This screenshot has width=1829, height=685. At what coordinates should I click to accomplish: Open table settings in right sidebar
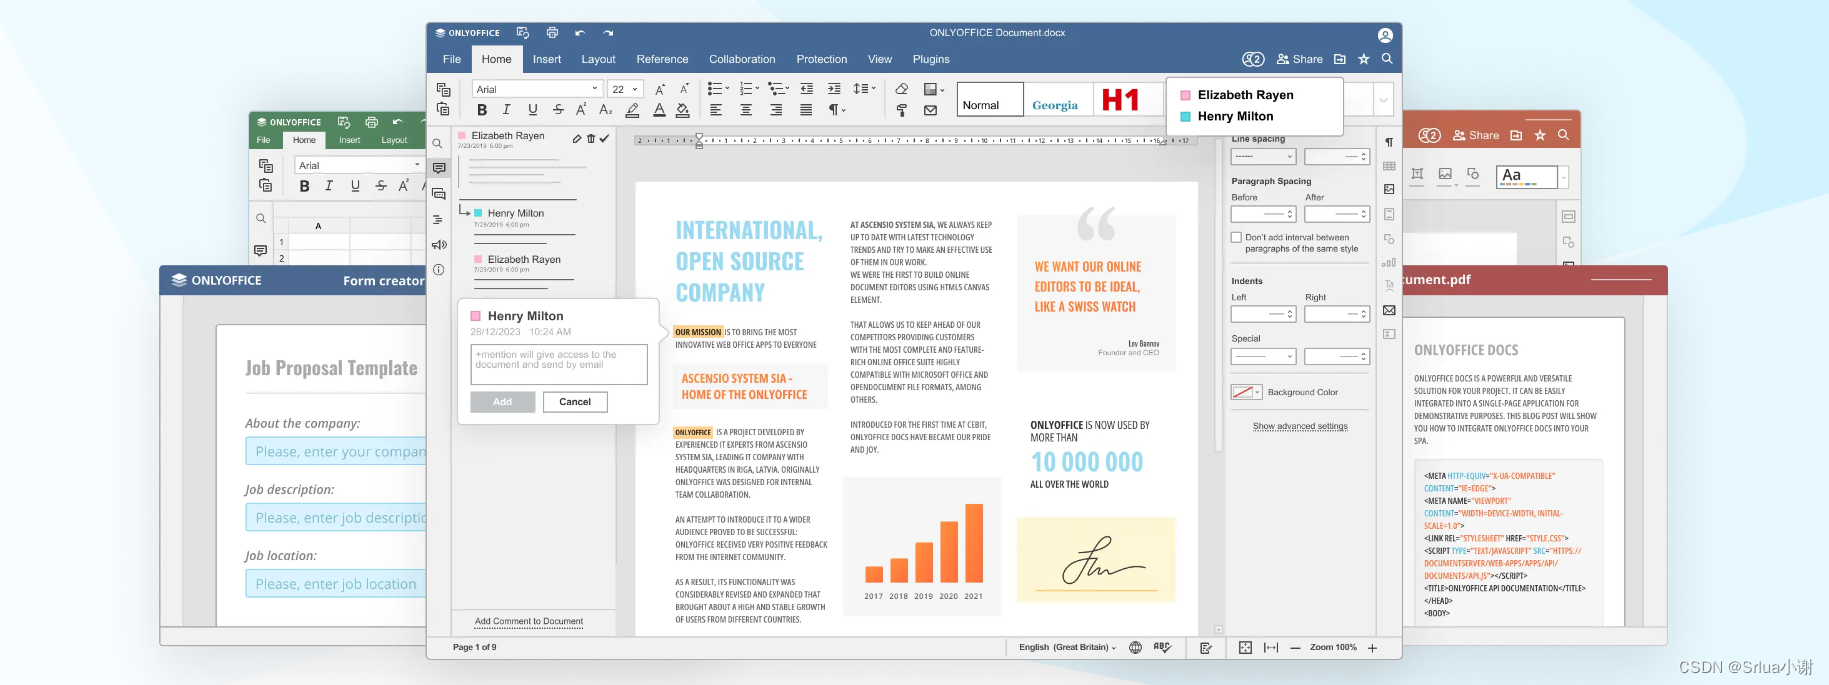1389,166
